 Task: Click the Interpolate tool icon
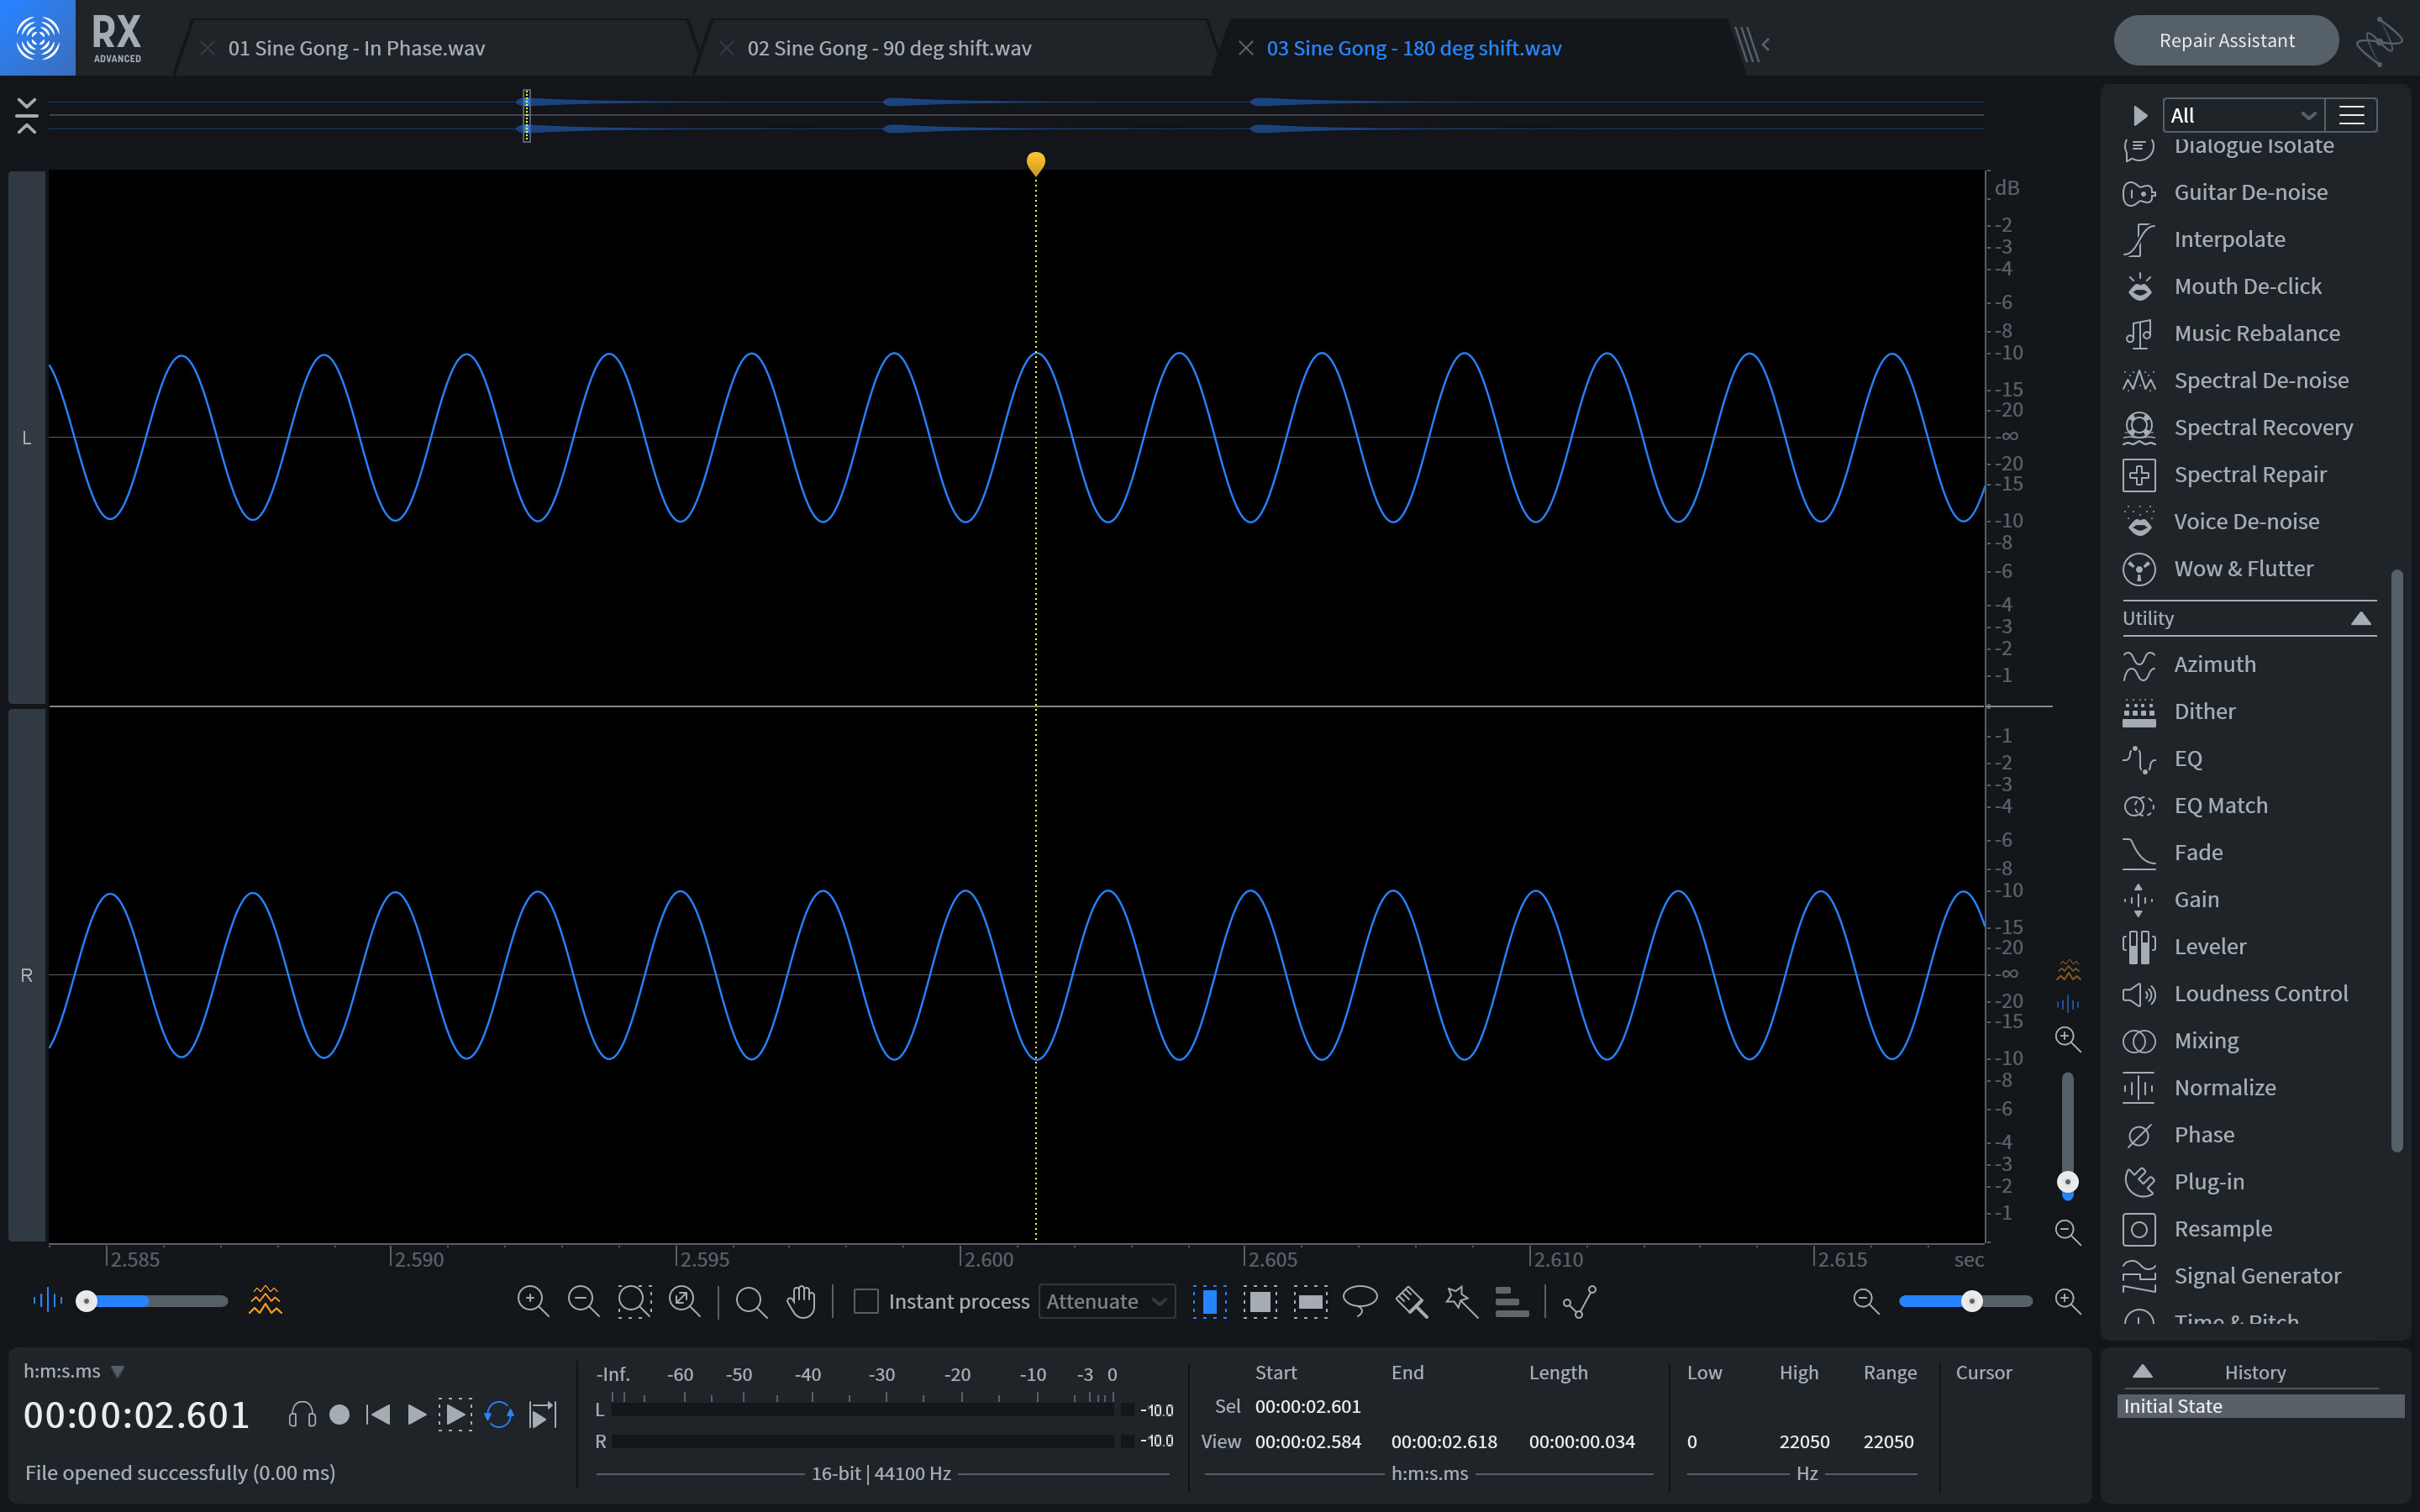(2139, 239)
